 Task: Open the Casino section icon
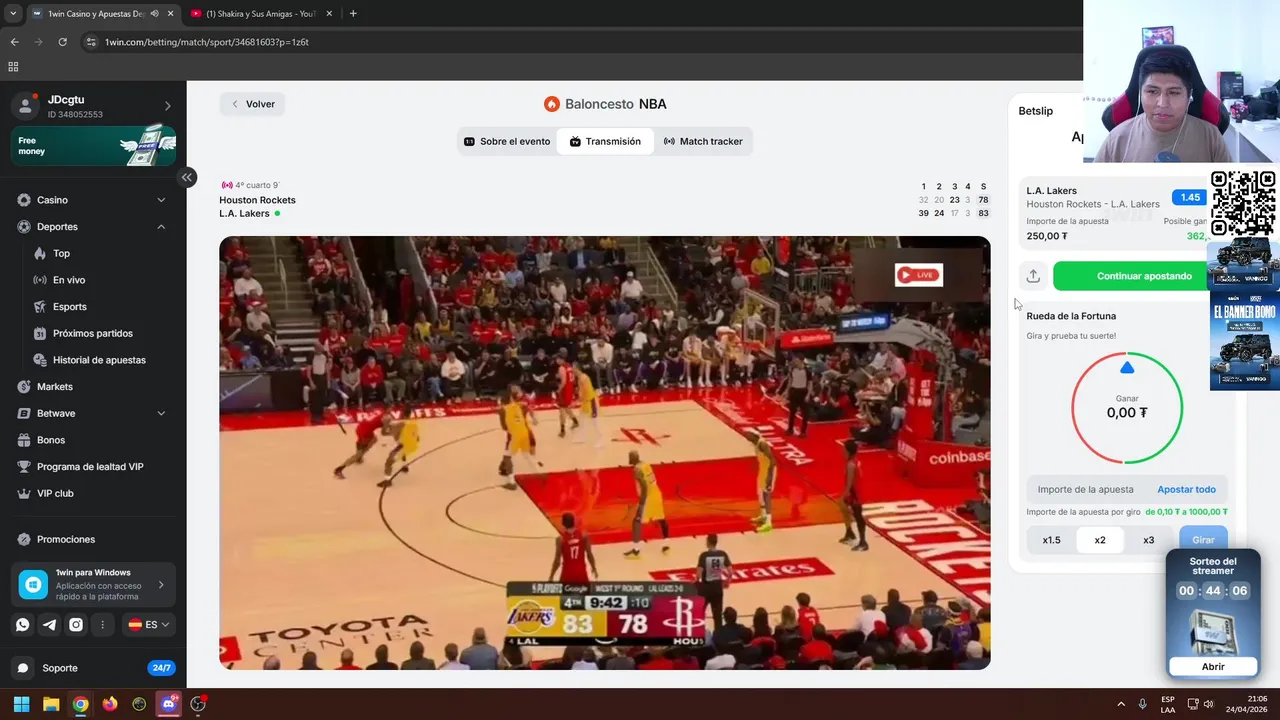(x=24, y=200)
